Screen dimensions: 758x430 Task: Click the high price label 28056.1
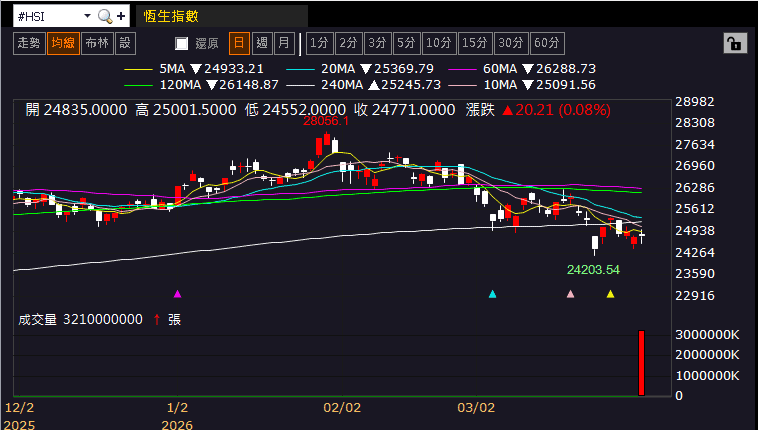326,121
